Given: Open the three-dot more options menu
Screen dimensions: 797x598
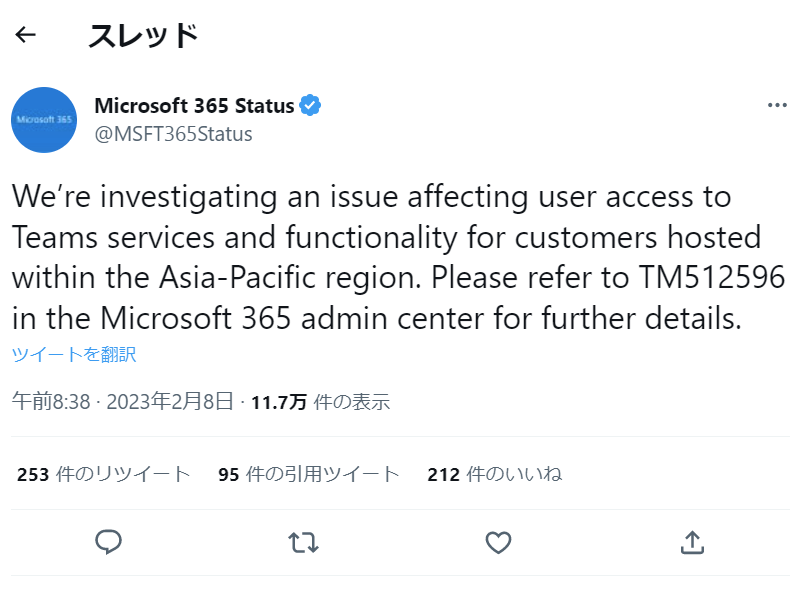Looking at the screenshot, I should pos(777,105).
